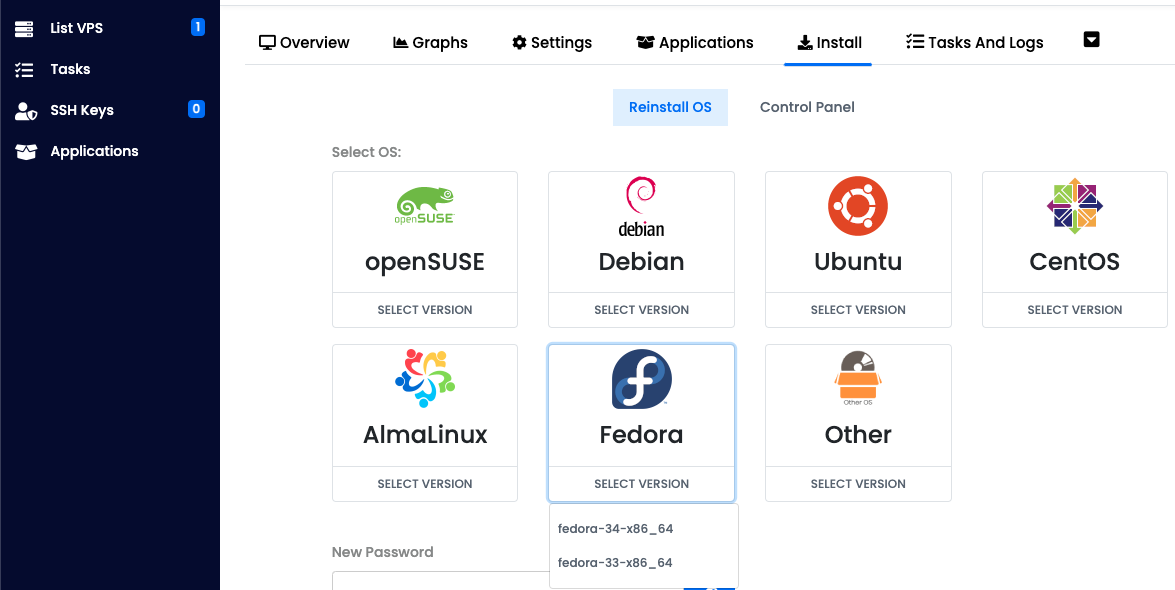Click the Fedora logo

641,379
